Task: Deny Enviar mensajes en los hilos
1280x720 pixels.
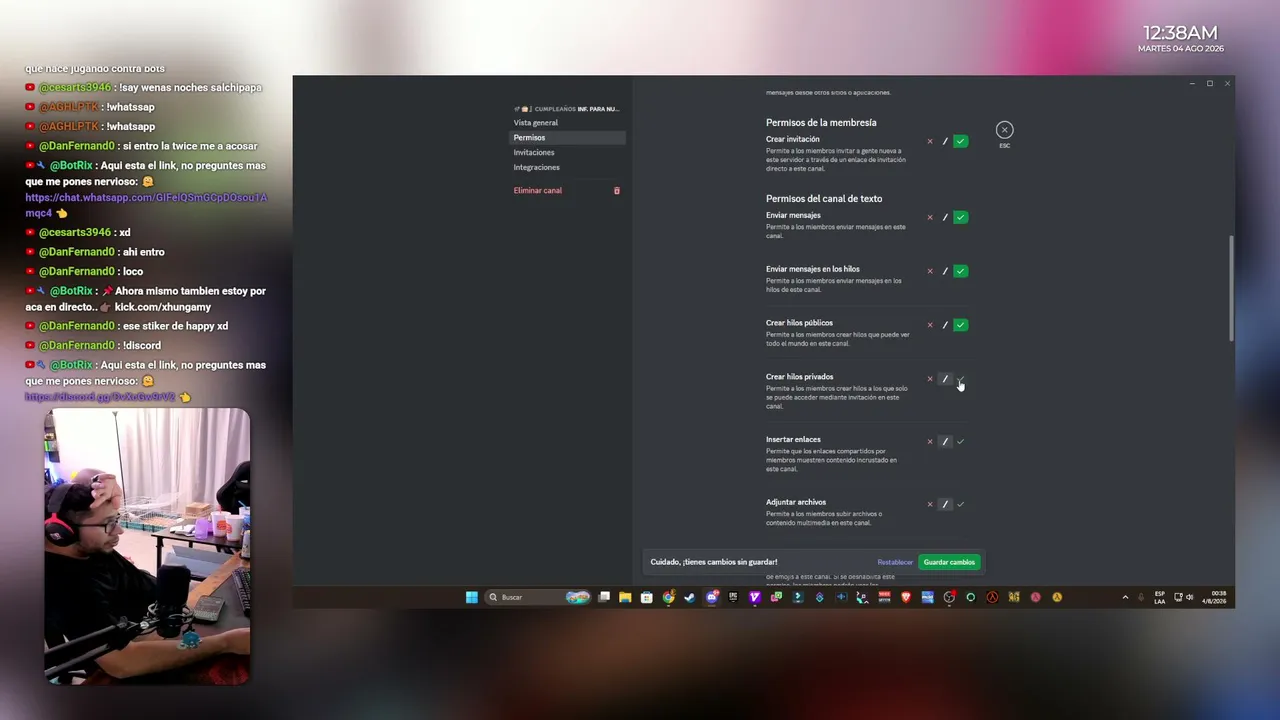Action: coord(930,271)
